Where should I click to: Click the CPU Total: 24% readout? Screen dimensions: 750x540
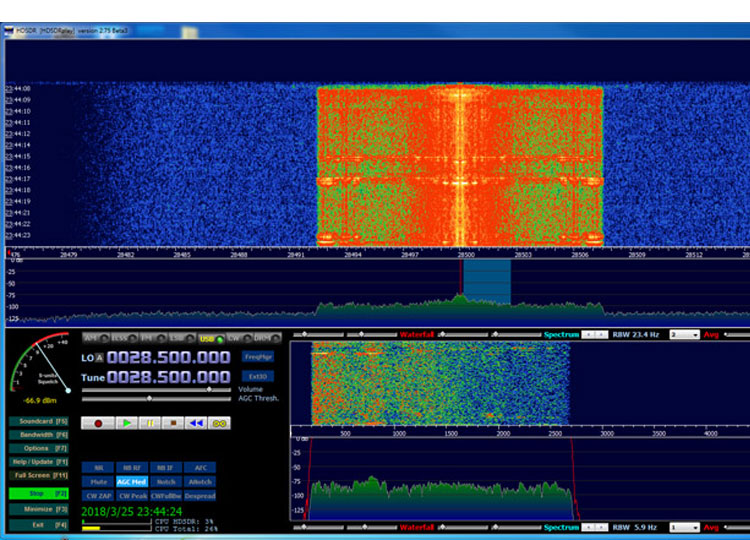coord(187,529)
